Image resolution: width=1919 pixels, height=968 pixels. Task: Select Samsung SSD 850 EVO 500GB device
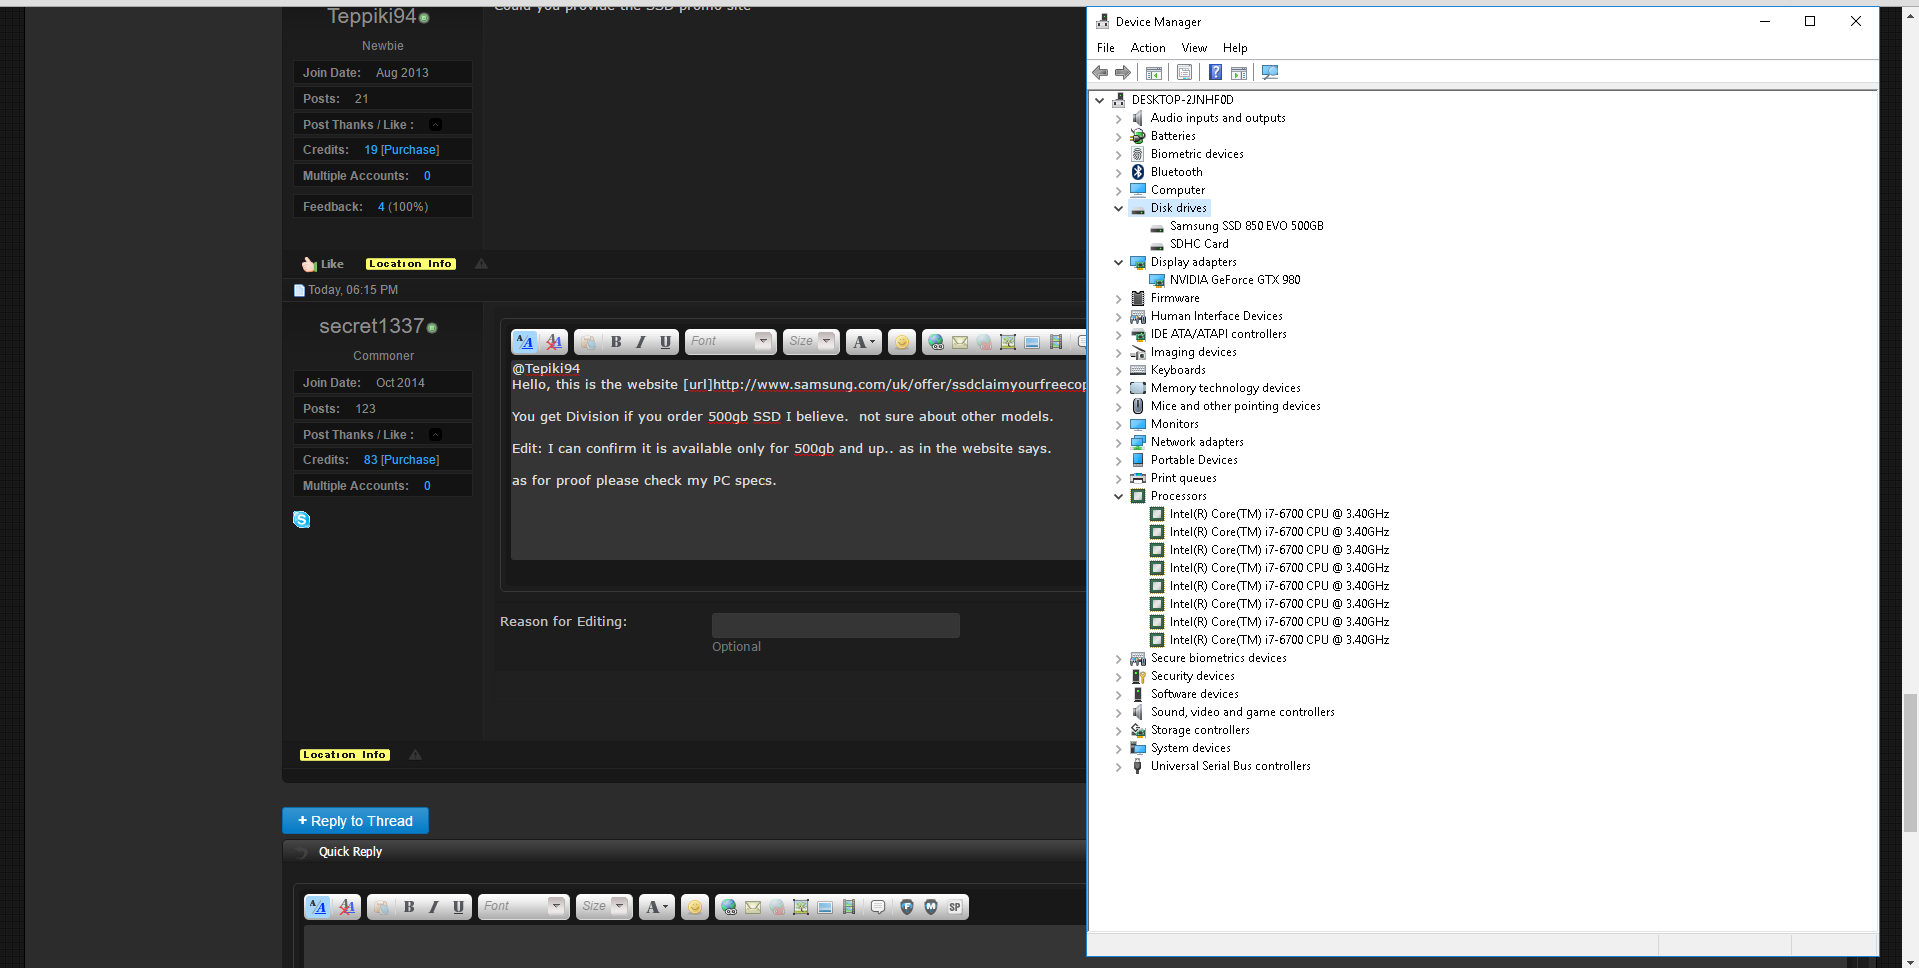[1246, 226]
